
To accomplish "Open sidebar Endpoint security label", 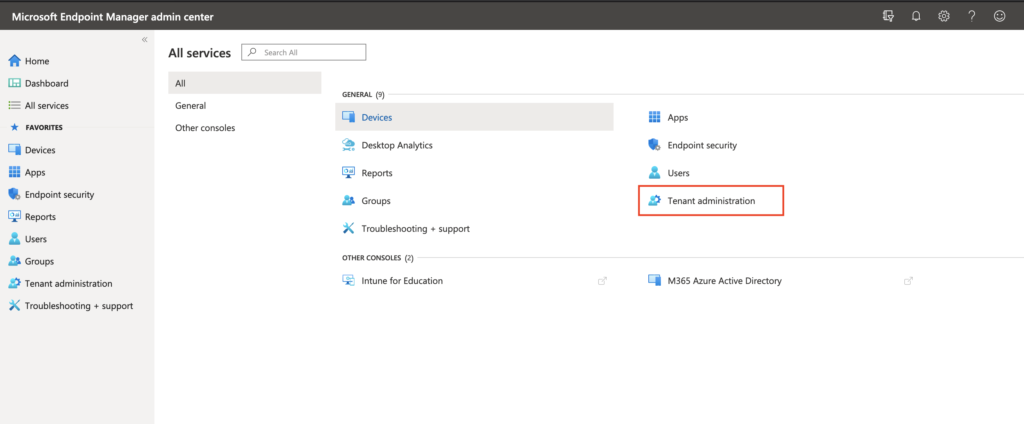I will pos(59,194).
